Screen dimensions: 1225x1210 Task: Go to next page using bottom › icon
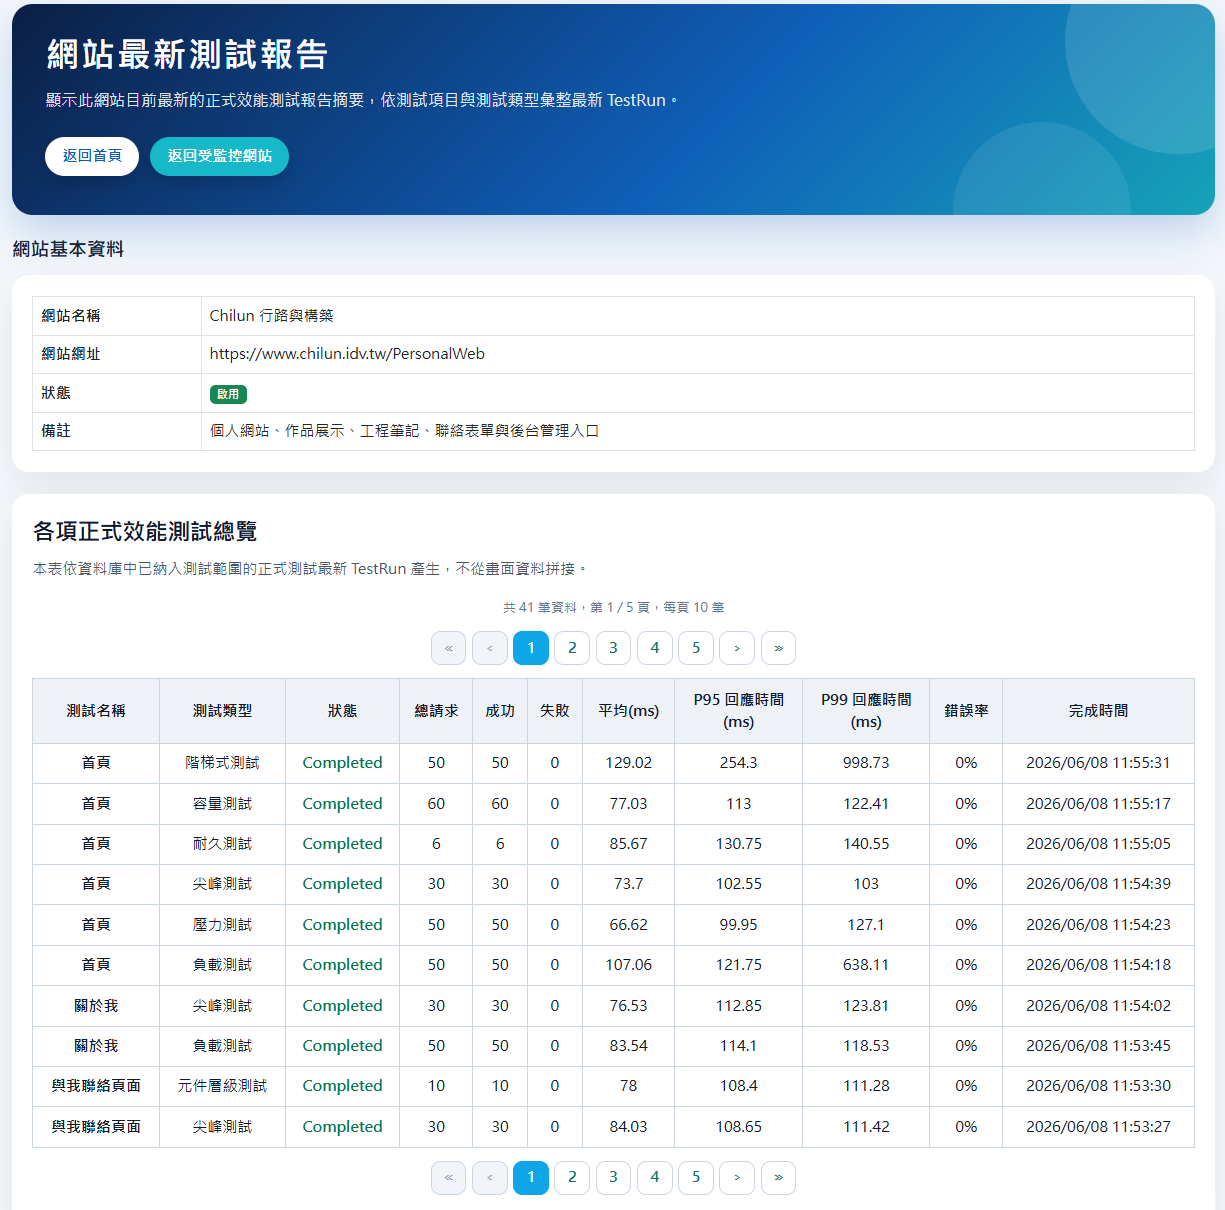[737, 1177]
